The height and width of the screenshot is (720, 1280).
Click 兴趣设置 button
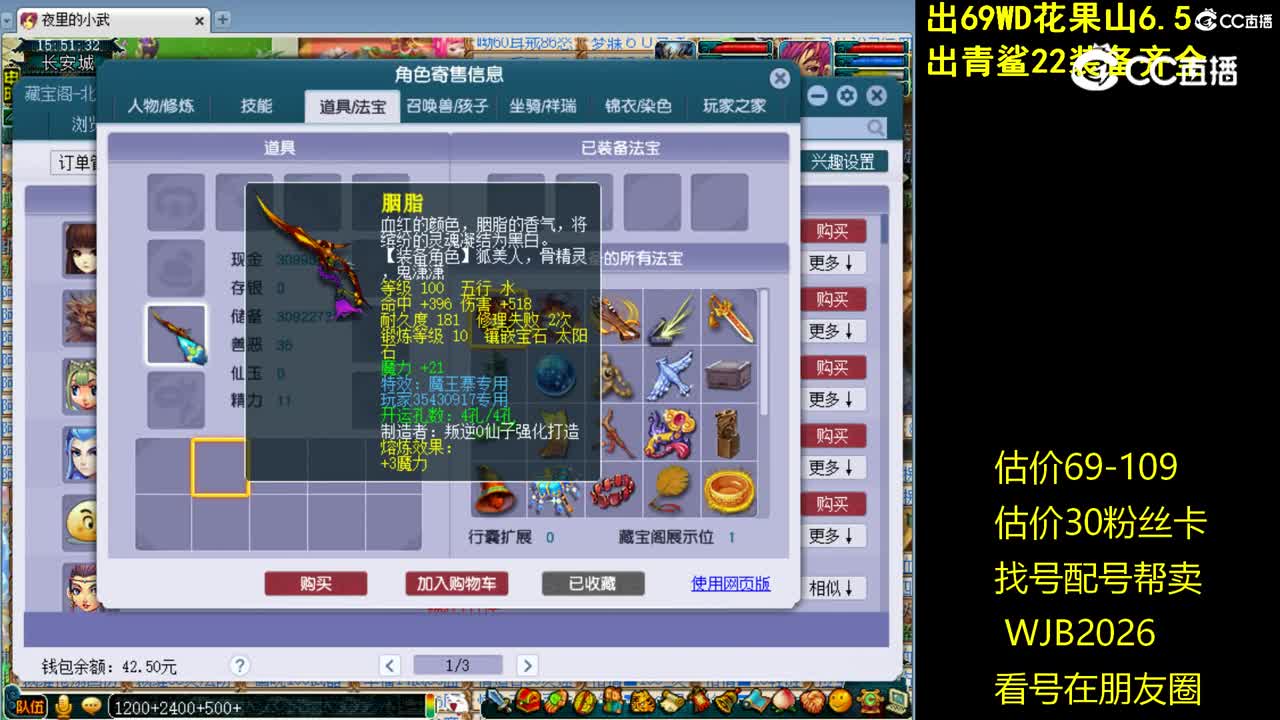(842, 162)
